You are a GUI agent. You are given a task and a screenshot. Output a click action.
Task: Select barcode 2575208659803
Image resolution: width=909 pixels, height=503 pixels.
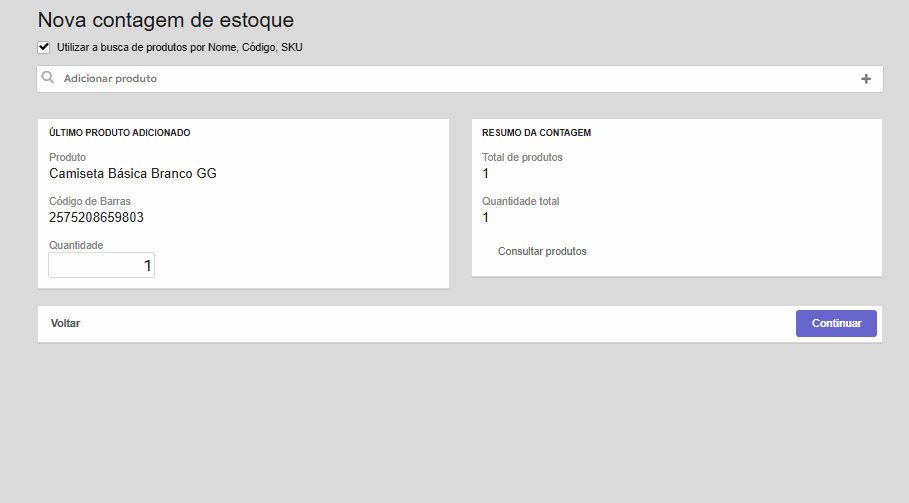(x=96, y=217)
